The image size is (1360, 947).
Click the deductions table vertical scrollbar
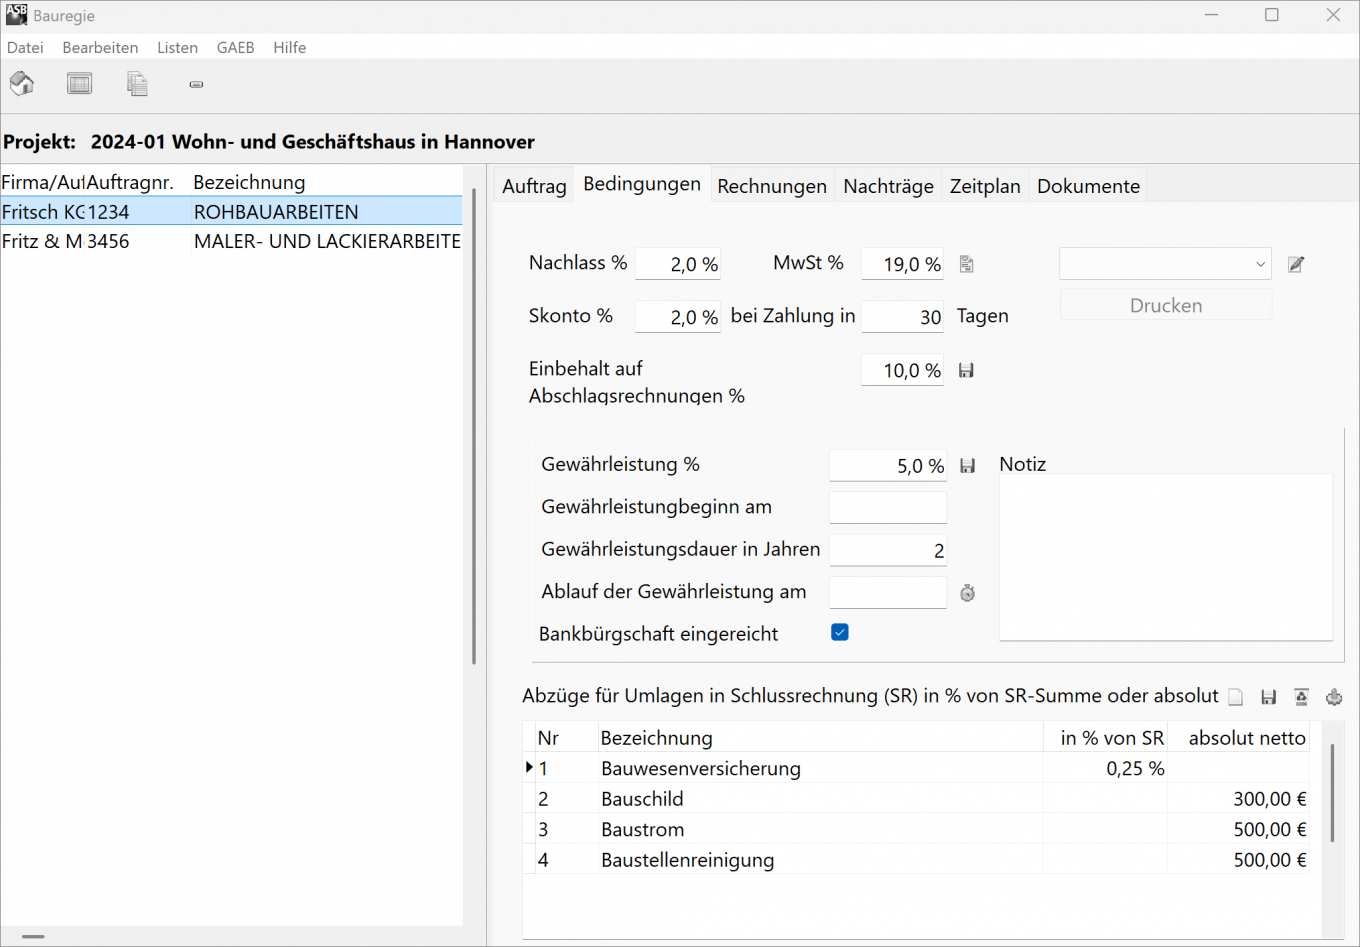click(x=1332, y=793)
